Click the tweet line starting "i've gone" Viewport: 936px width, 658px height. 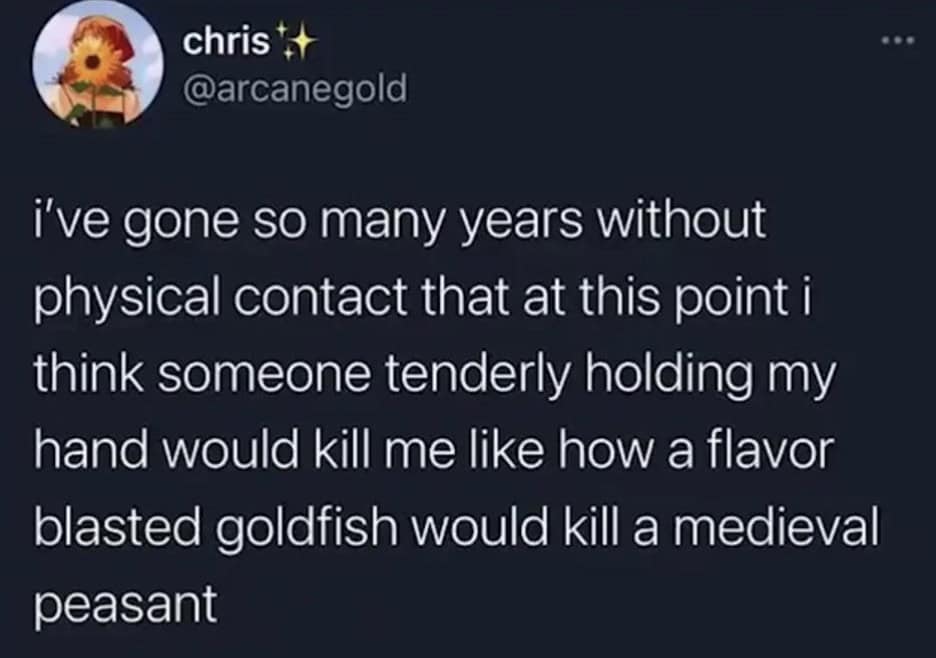click(x=398, y=221)
